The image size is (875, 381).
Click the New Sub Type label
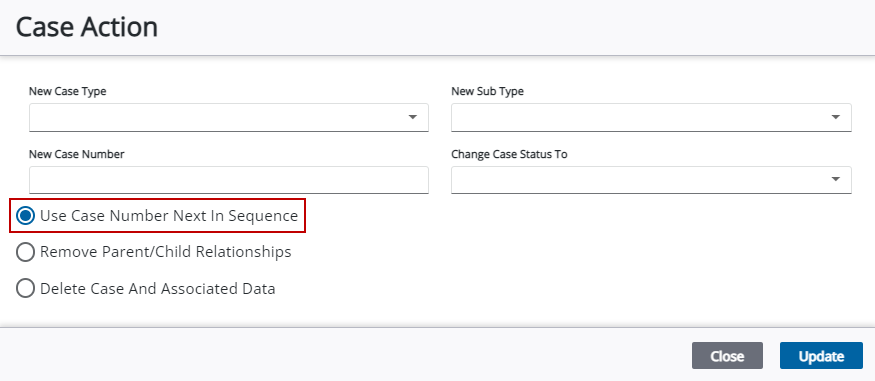487,91
